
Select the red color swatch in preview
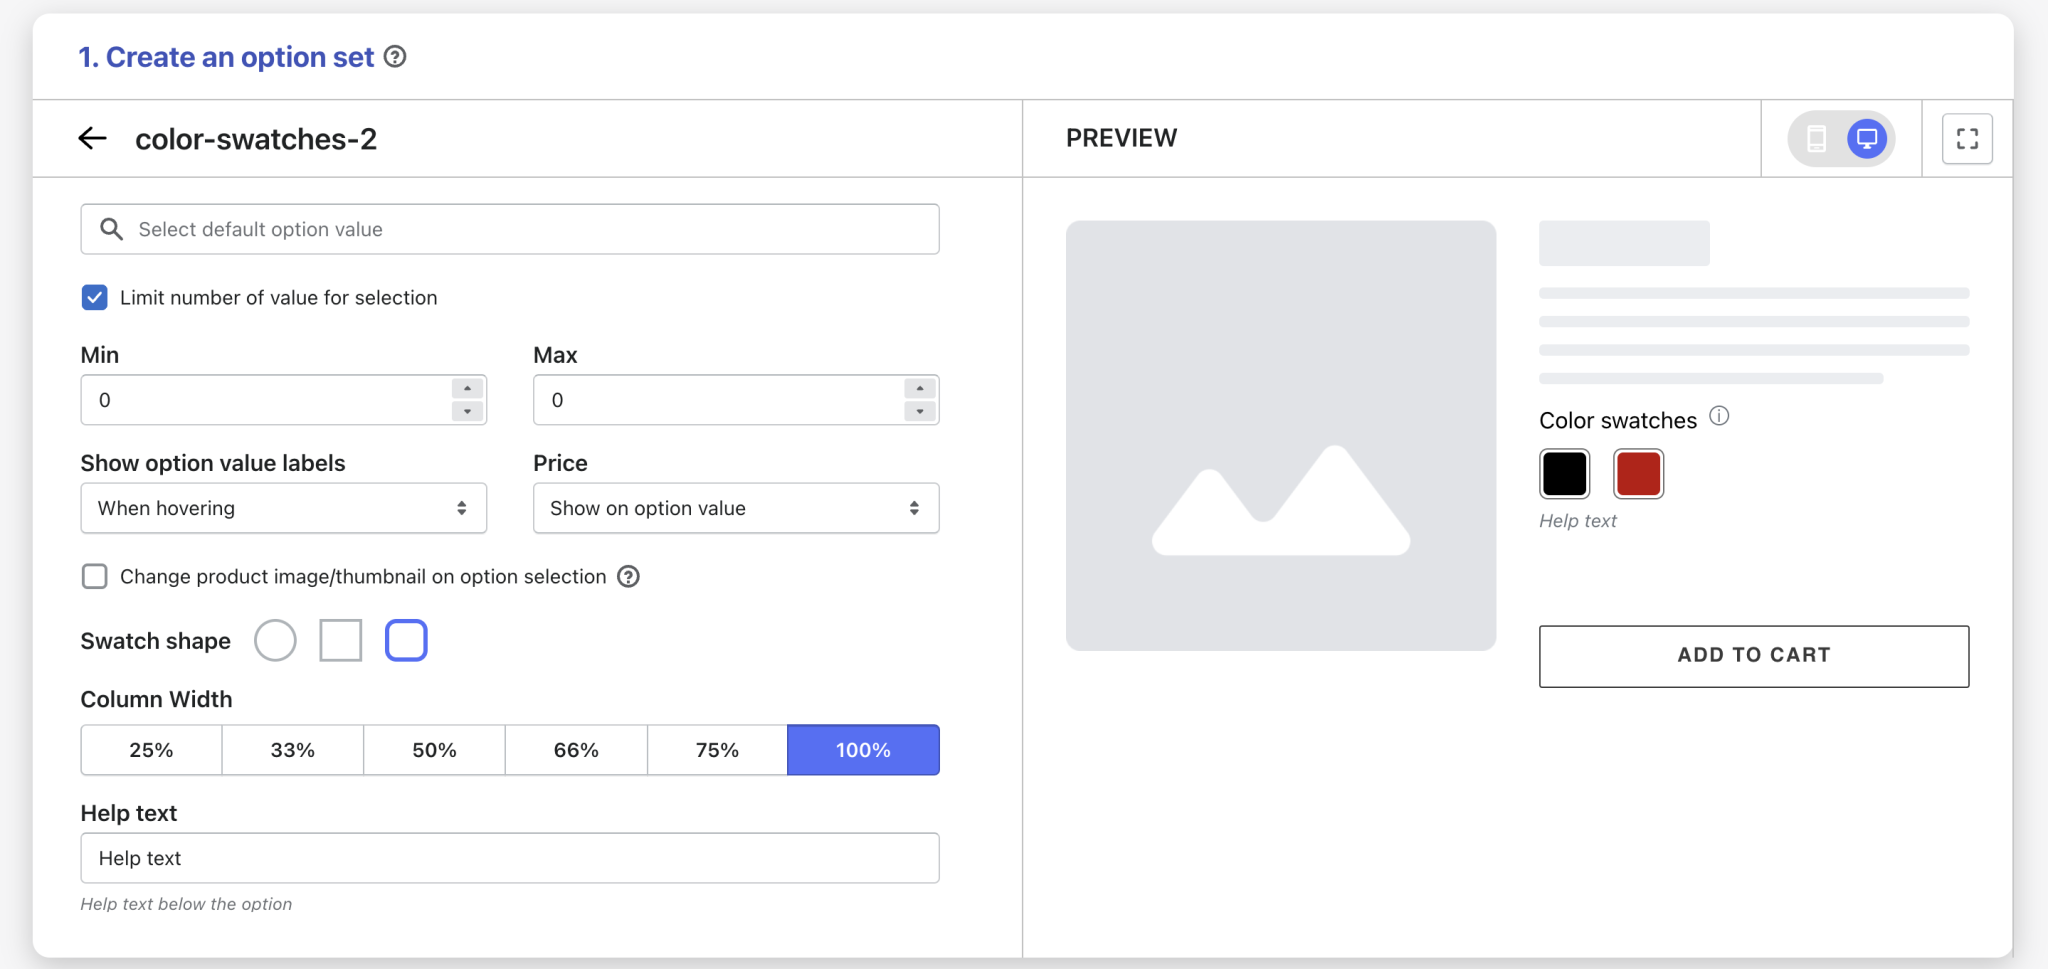pyautogui.click(x=1637, y=474)
